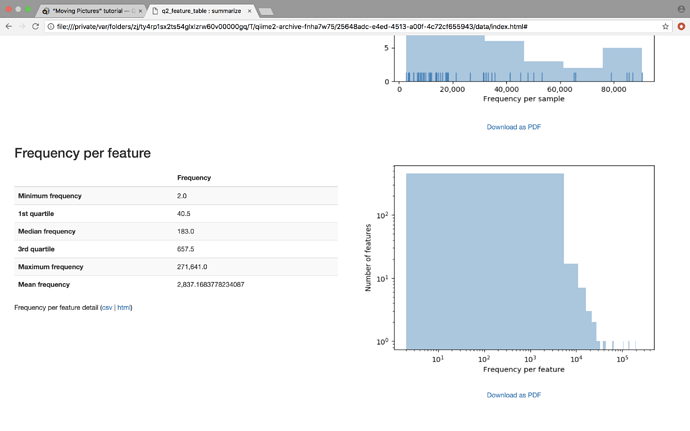Image resolution: width=690 pixels, height=431 pixels.
Task: Click the file URL address bar
Action: pyautogui.click(x=350, y=27)
